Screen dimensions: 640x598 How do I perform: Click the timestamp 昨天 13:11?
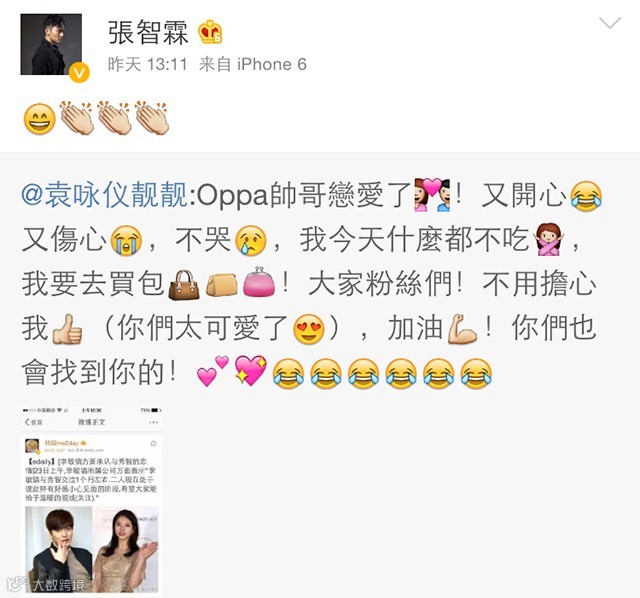[x=147, y=64]
